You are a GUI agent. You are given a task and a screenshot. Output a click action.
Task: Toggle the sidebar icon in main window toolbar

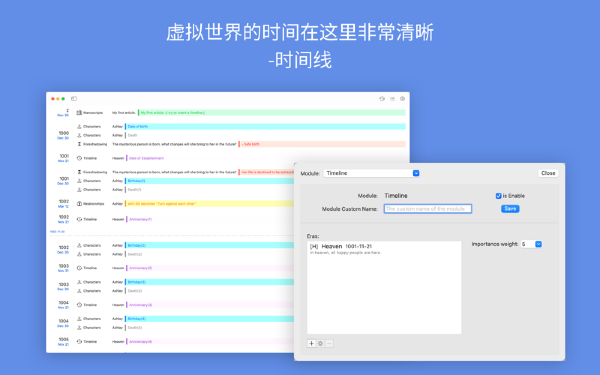pyautogui.click(x=74, y=99)
